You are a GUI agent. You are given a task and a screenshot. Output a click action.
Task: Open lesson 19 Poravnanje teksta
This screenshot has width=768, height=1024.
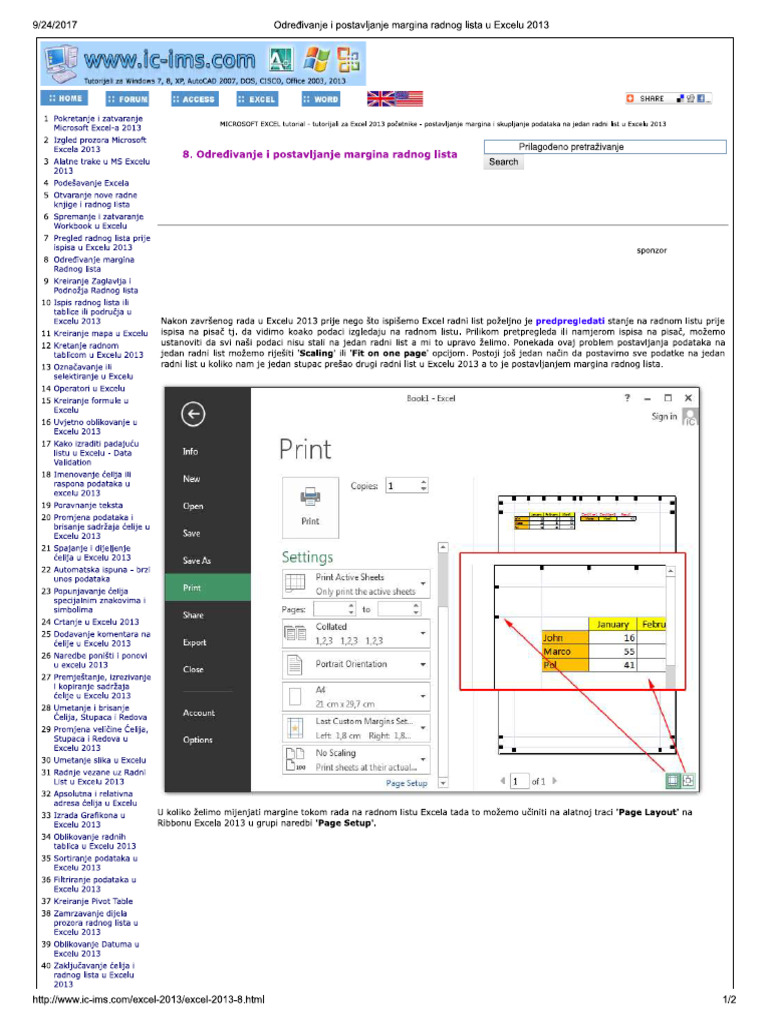88,505
